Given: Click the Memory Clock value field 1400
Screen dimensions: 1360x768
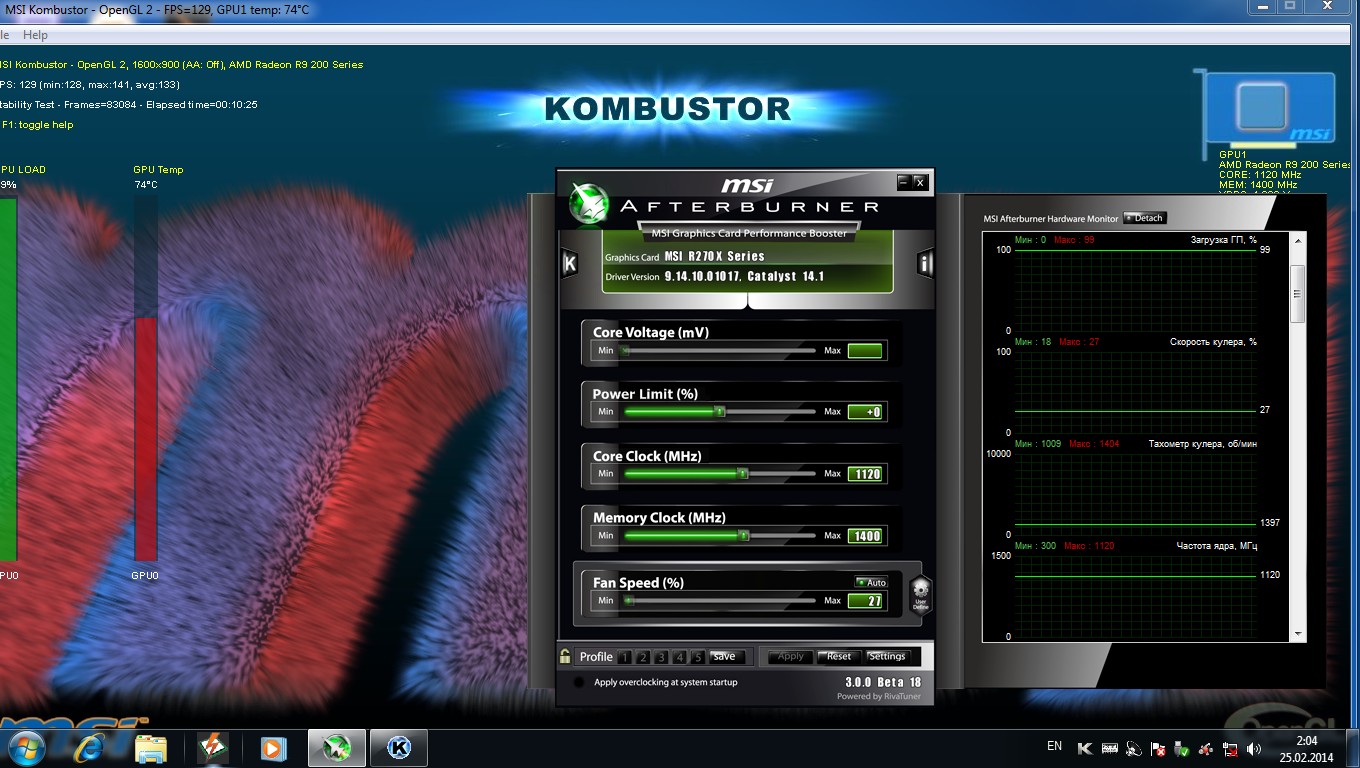Looking at the screenshot, I should (866, 536).
